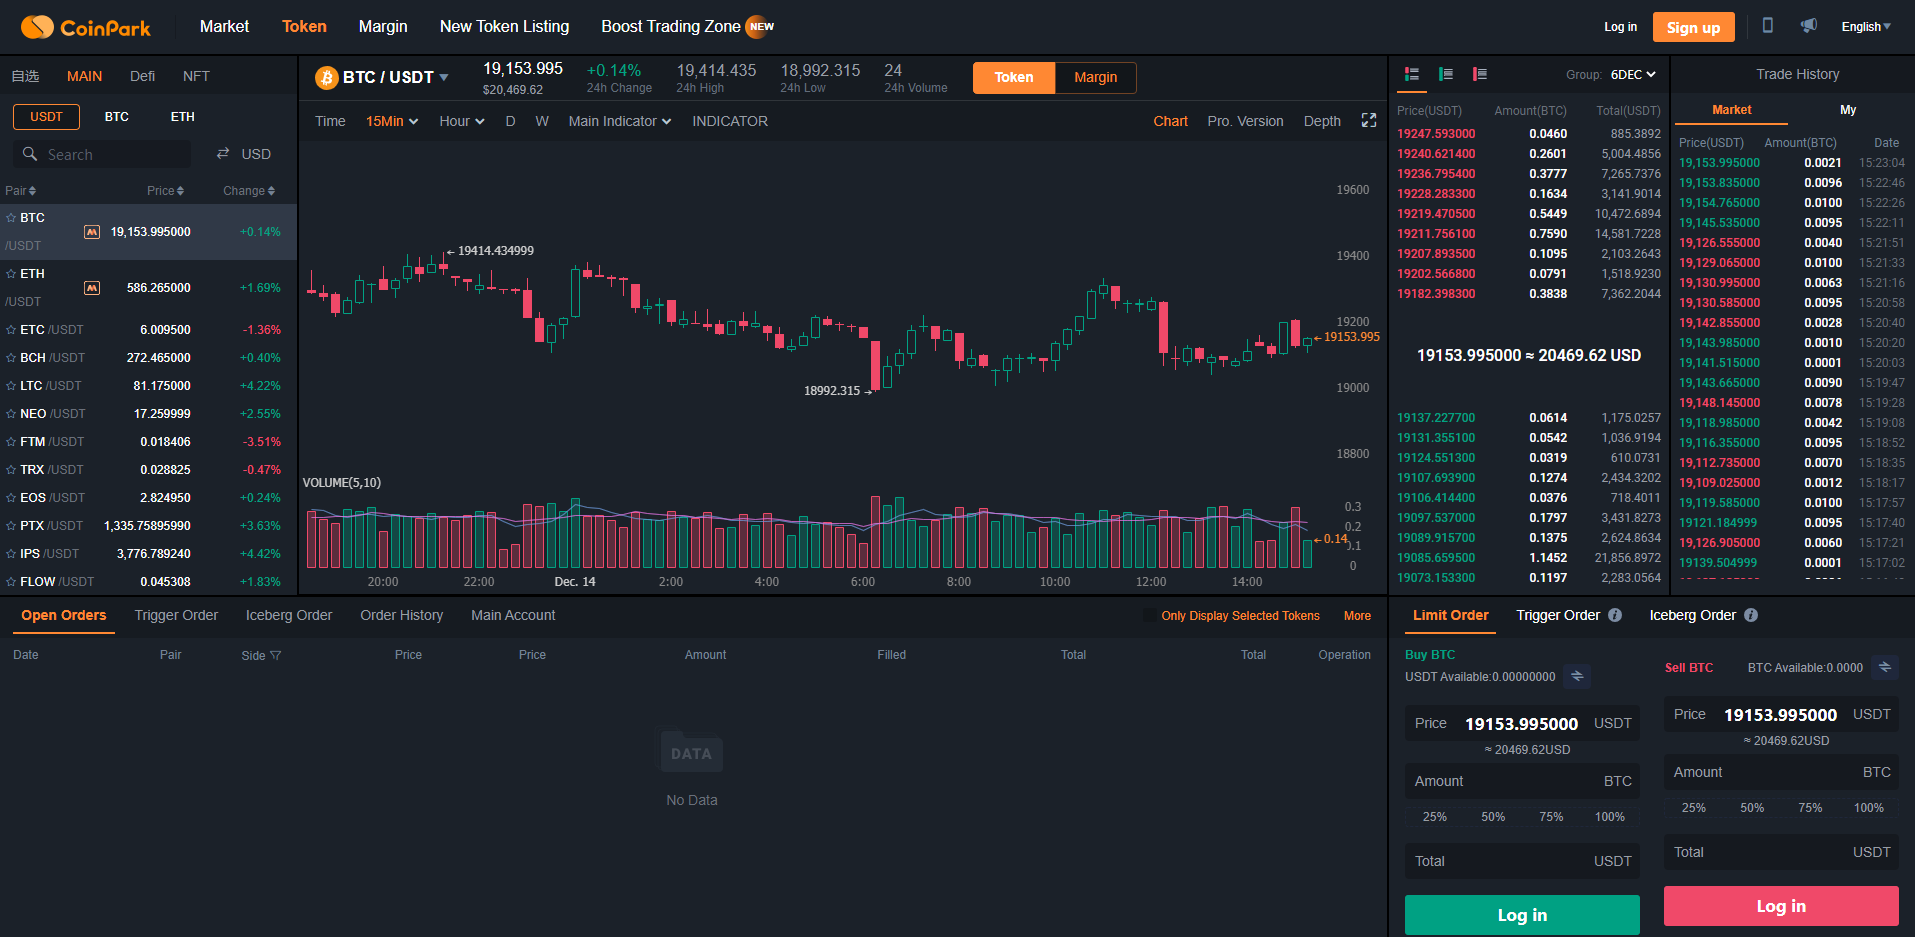
Task: Open the BTC / USDT pair selector dropdown
Action: pos(444,77)
